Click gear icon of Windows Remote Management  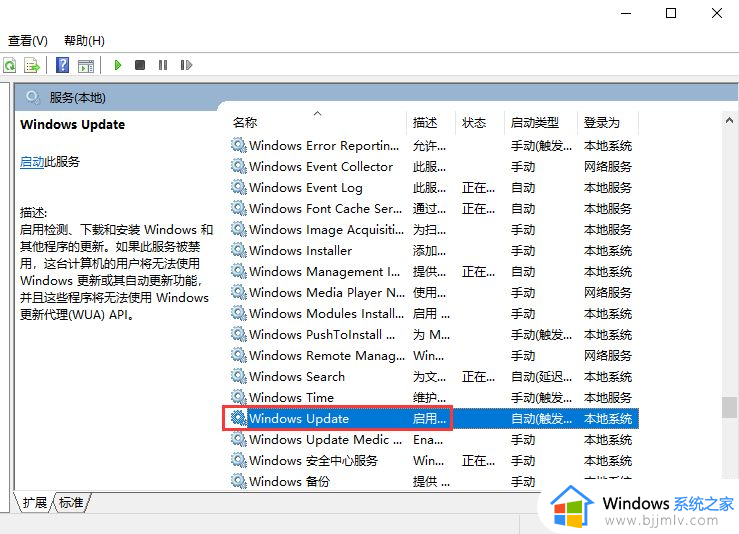tap(238, 355)
